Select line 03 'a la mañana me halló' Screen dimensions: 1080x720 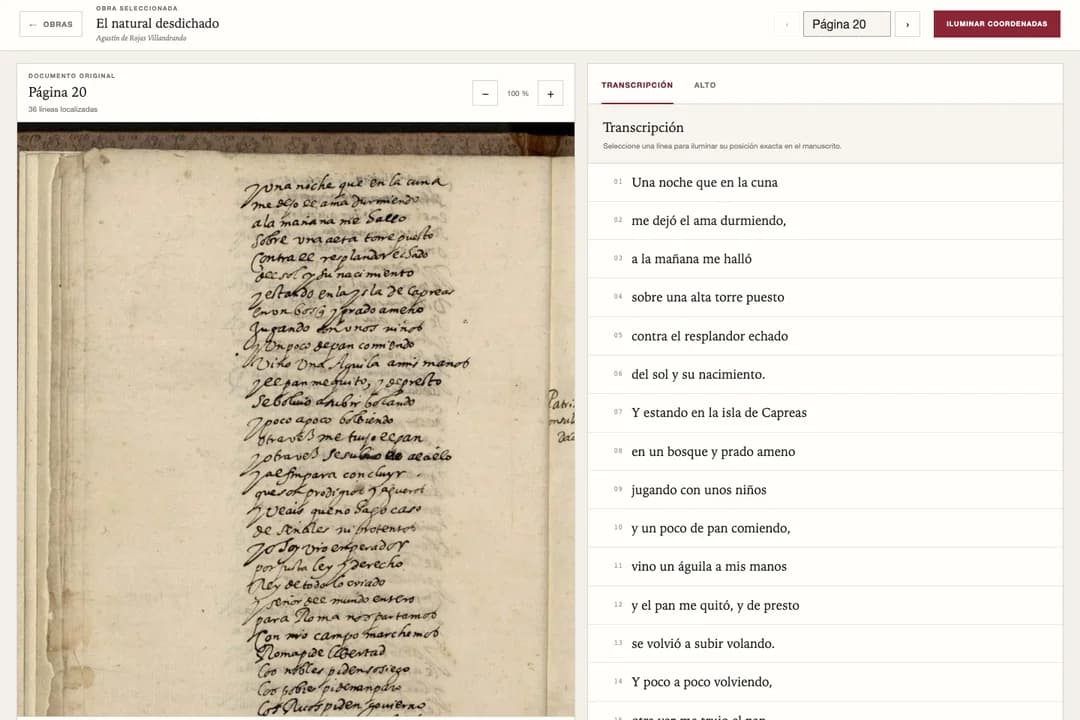pos(825,259)
